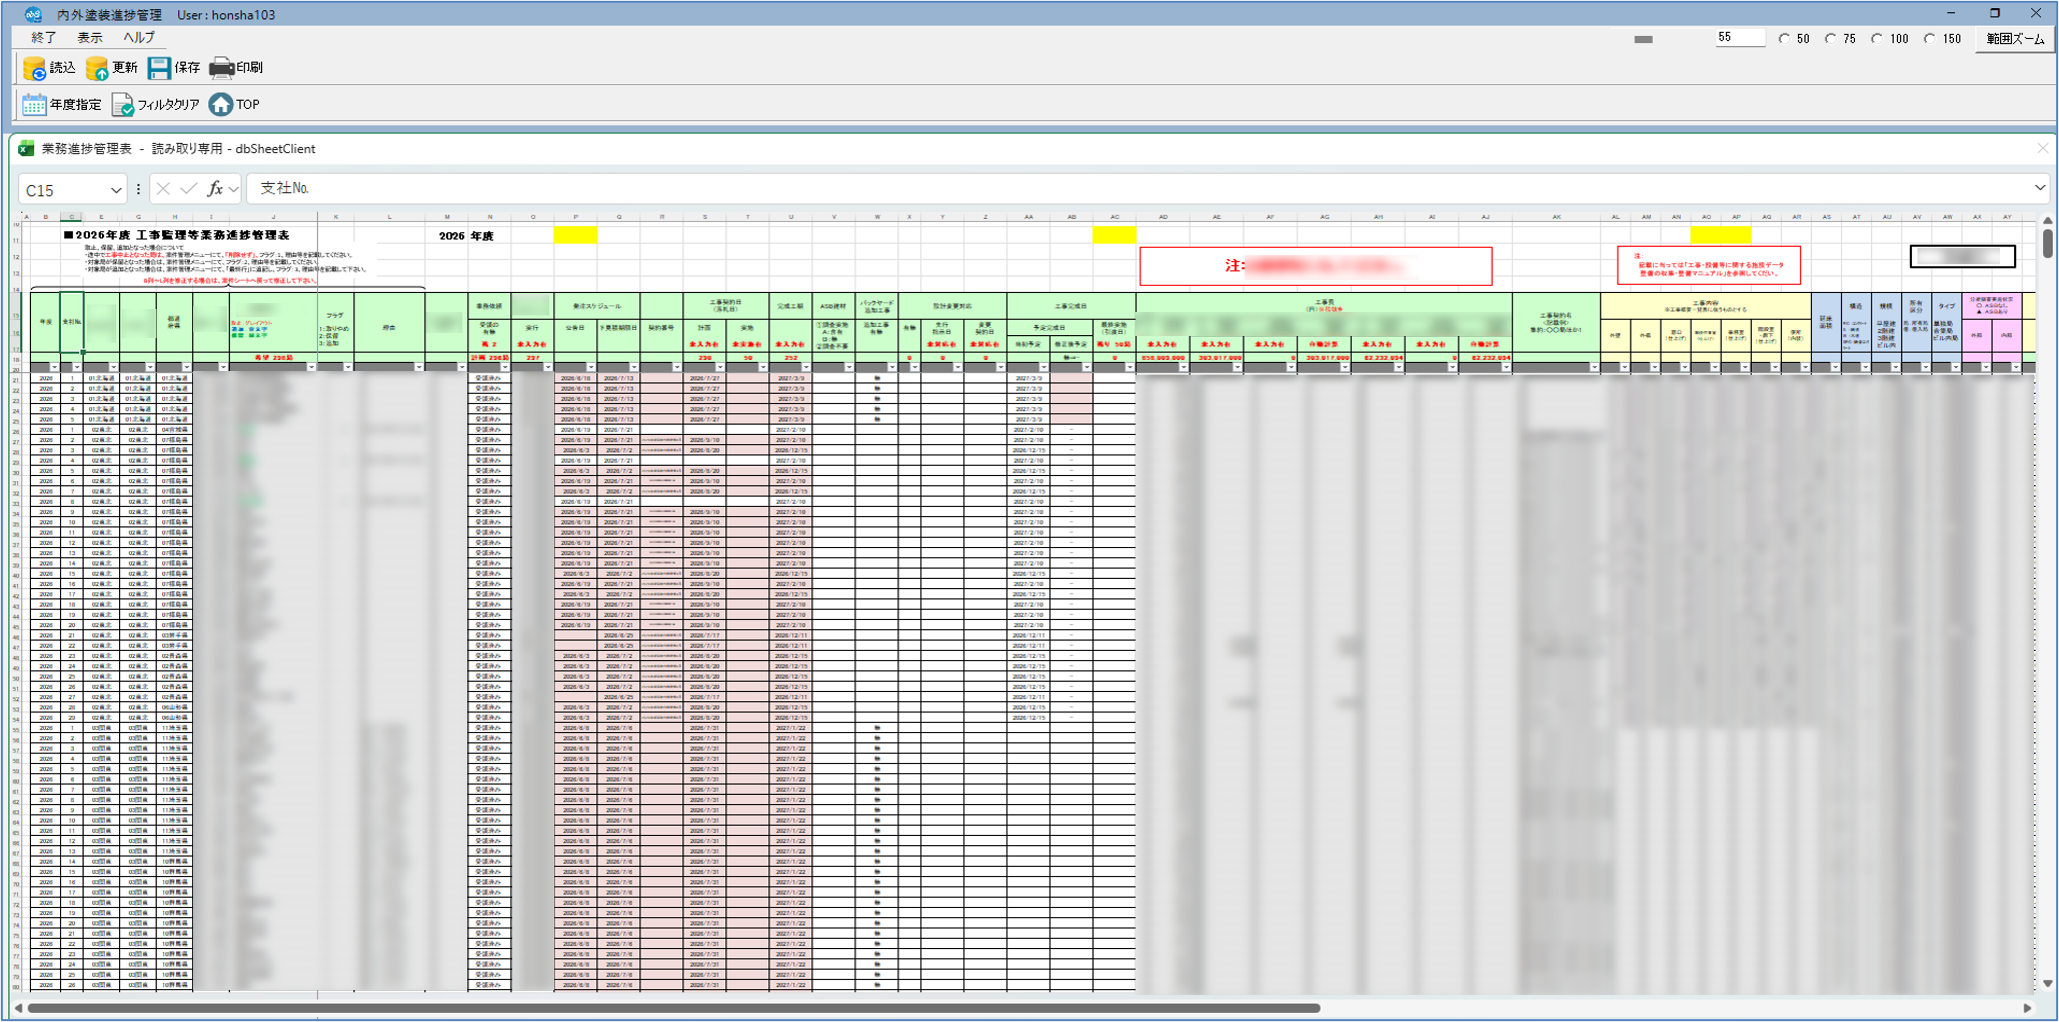
Task: Select the 150 zoom radio button
Action: tap(1930, 39)
